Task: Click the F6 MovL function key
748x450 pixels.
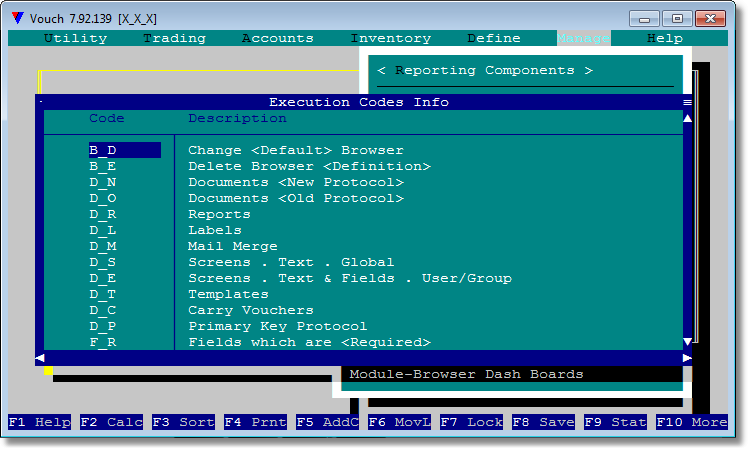Action: tap(399, 422)
